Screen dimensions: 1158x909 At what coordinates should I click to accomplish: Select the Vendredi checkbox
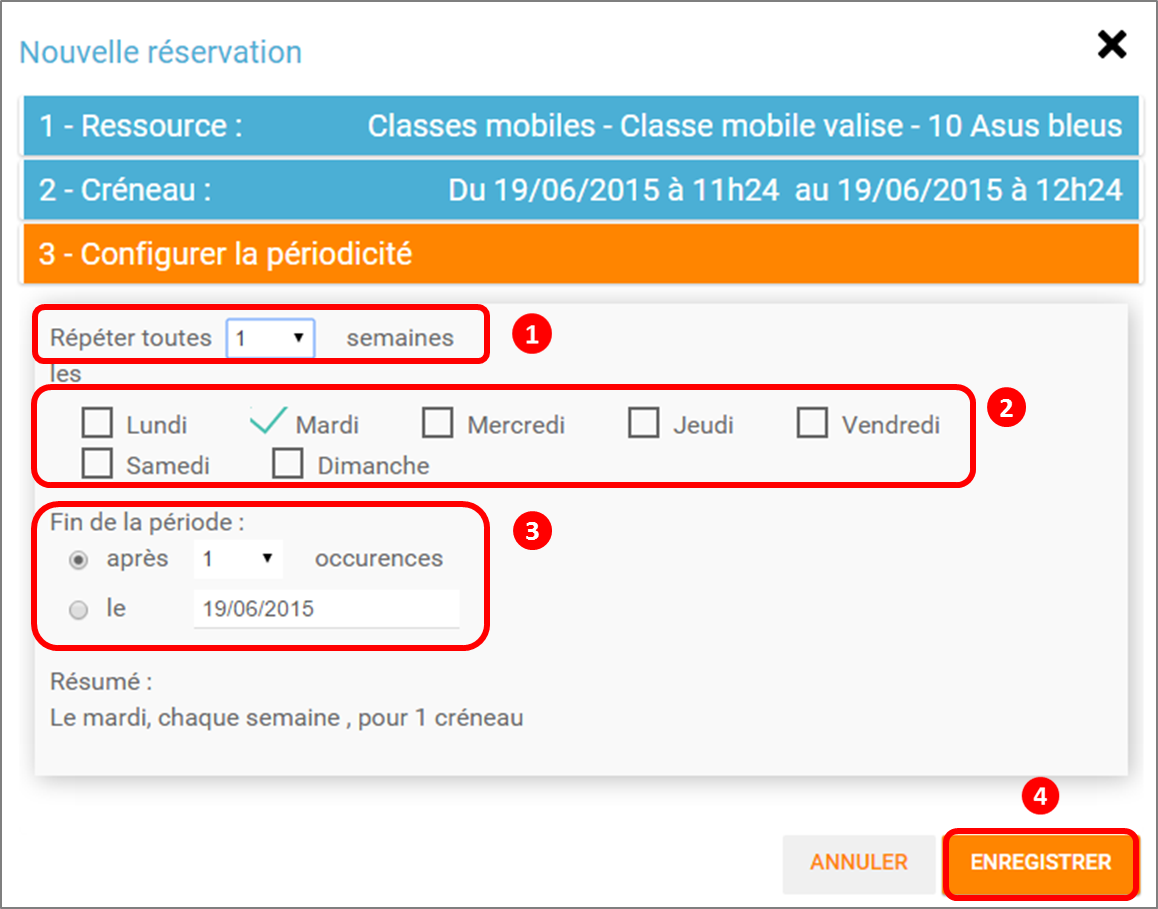[813, 423]
